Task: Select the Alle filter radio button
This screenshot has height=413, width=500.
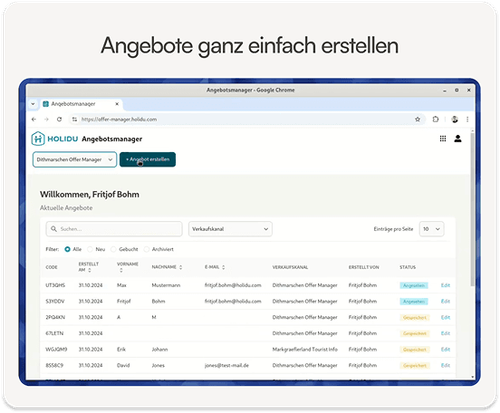Action: pos(67,249)
